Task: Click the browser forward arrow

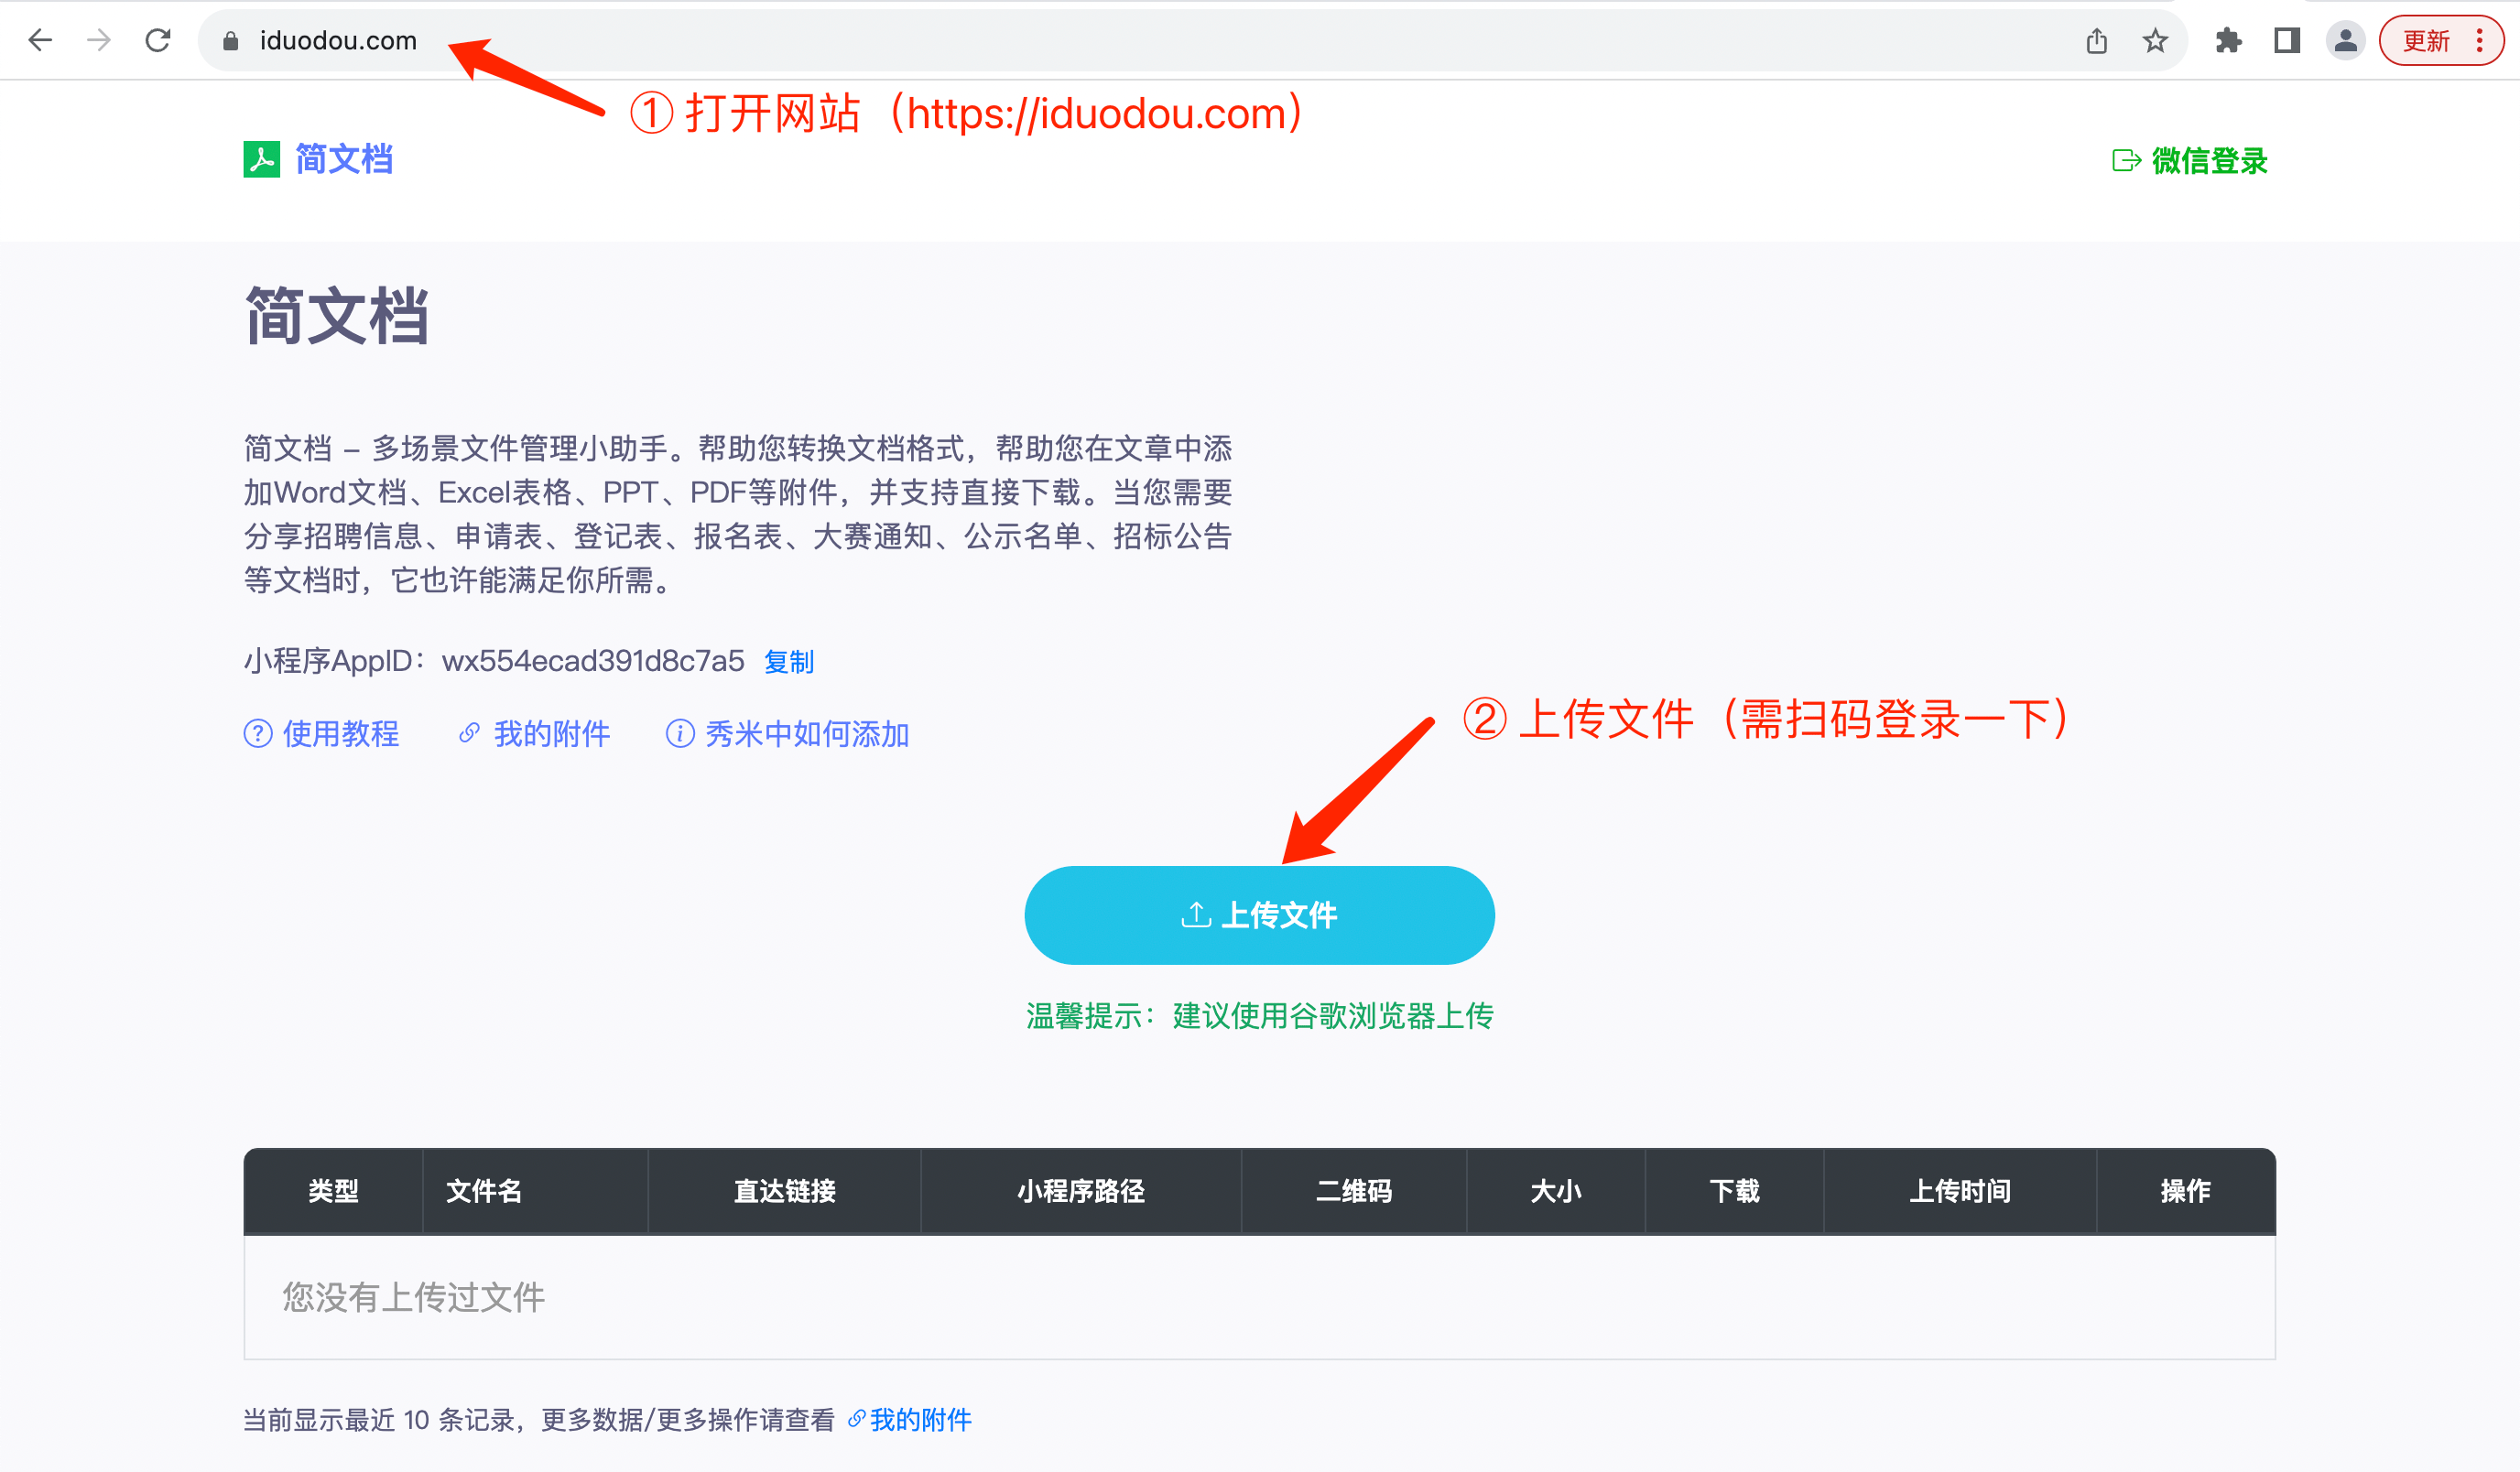Action: tap(99, 40)
